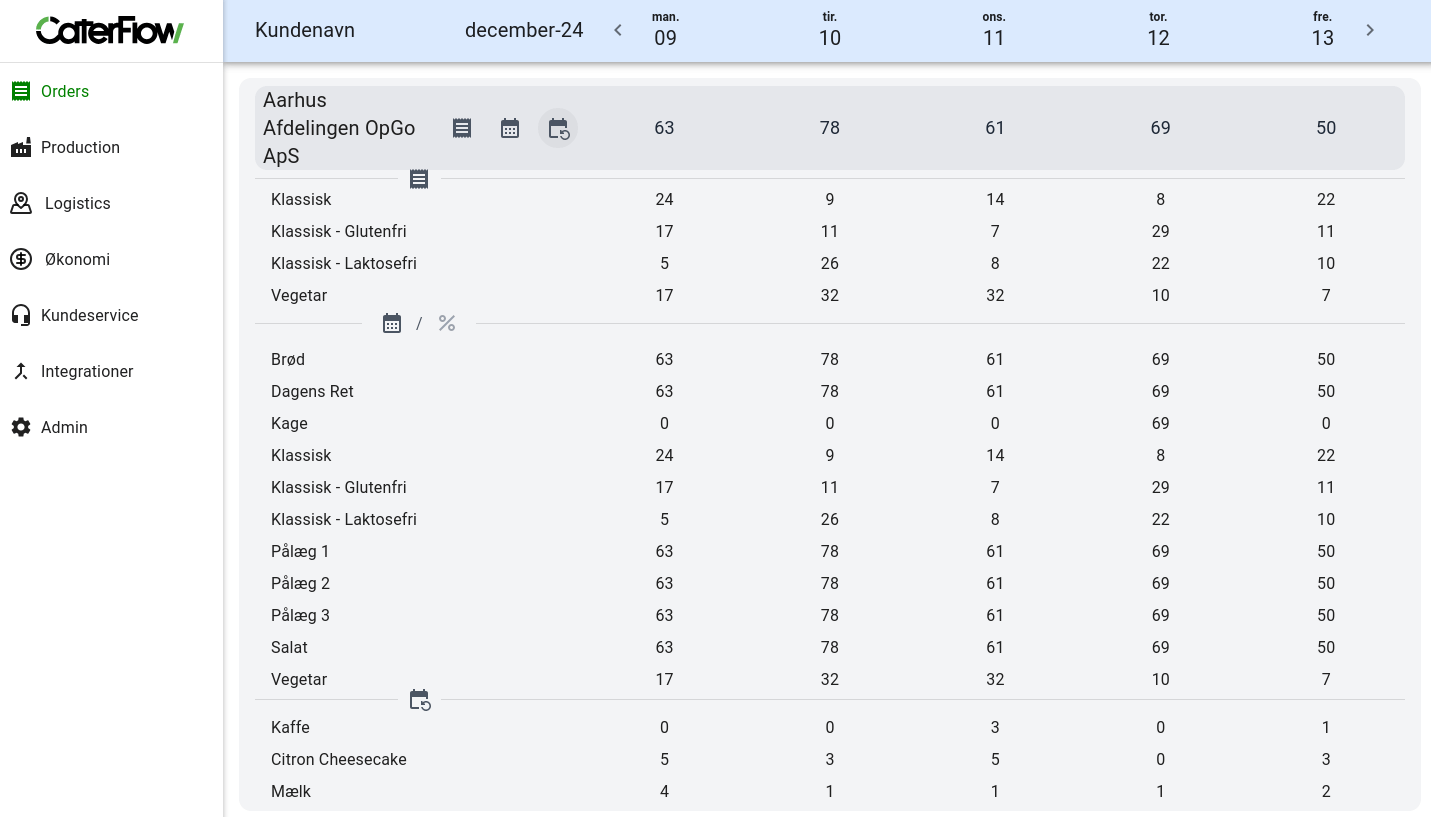Screen dimensions: 1431x817
Task: Open the Production section
Action: coord(80,147)
